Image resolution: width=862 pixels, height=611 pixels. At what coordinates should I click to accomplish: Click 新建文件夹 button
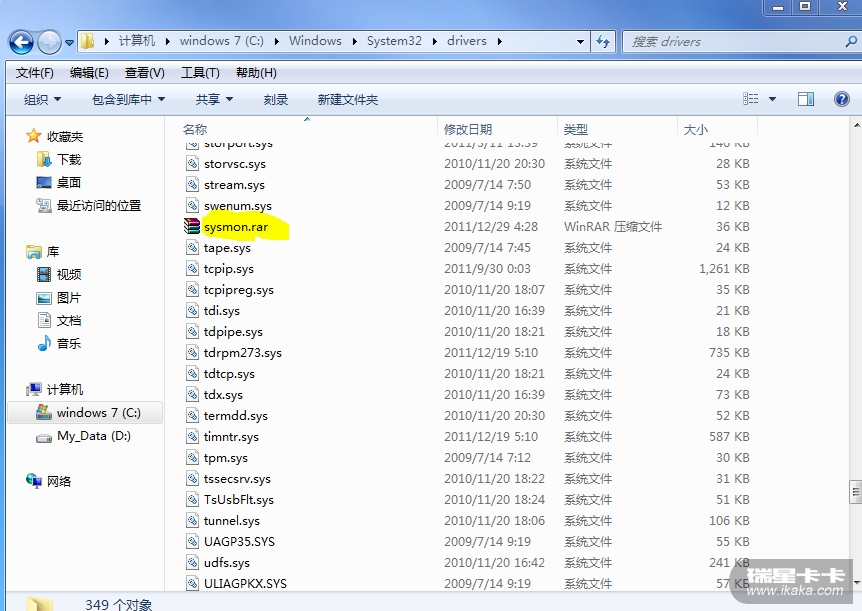(347, 100)
